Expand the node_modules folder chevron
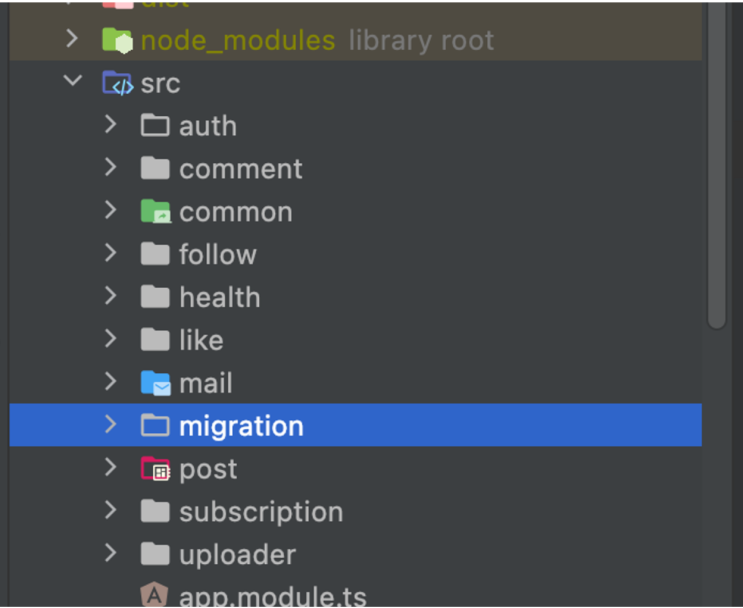This screenshot has height=608, width=743. 72,38
